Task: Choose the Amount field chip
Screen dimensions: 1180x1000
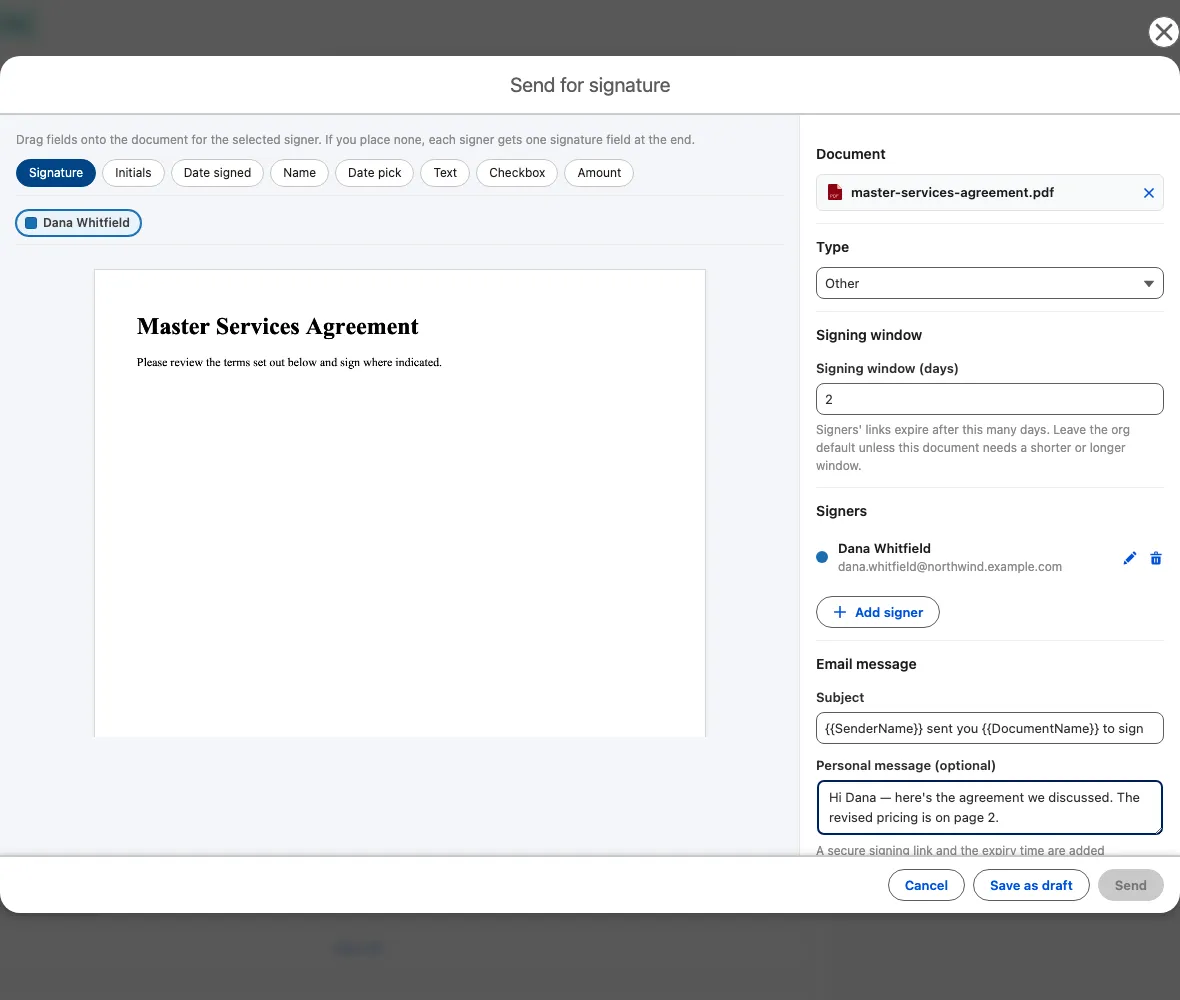Action: pos(599,172)
